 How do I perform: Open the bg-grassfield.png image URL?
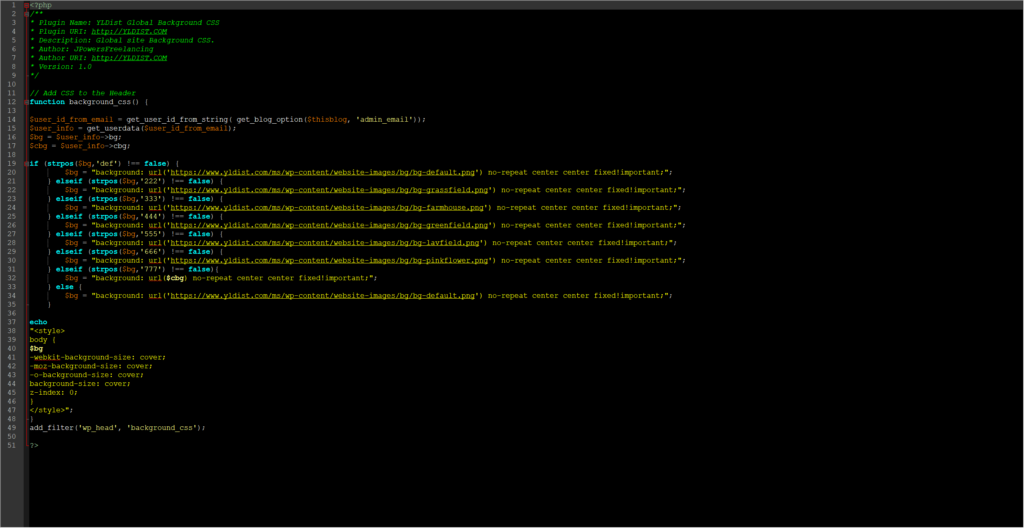click(x=333, y=189)
